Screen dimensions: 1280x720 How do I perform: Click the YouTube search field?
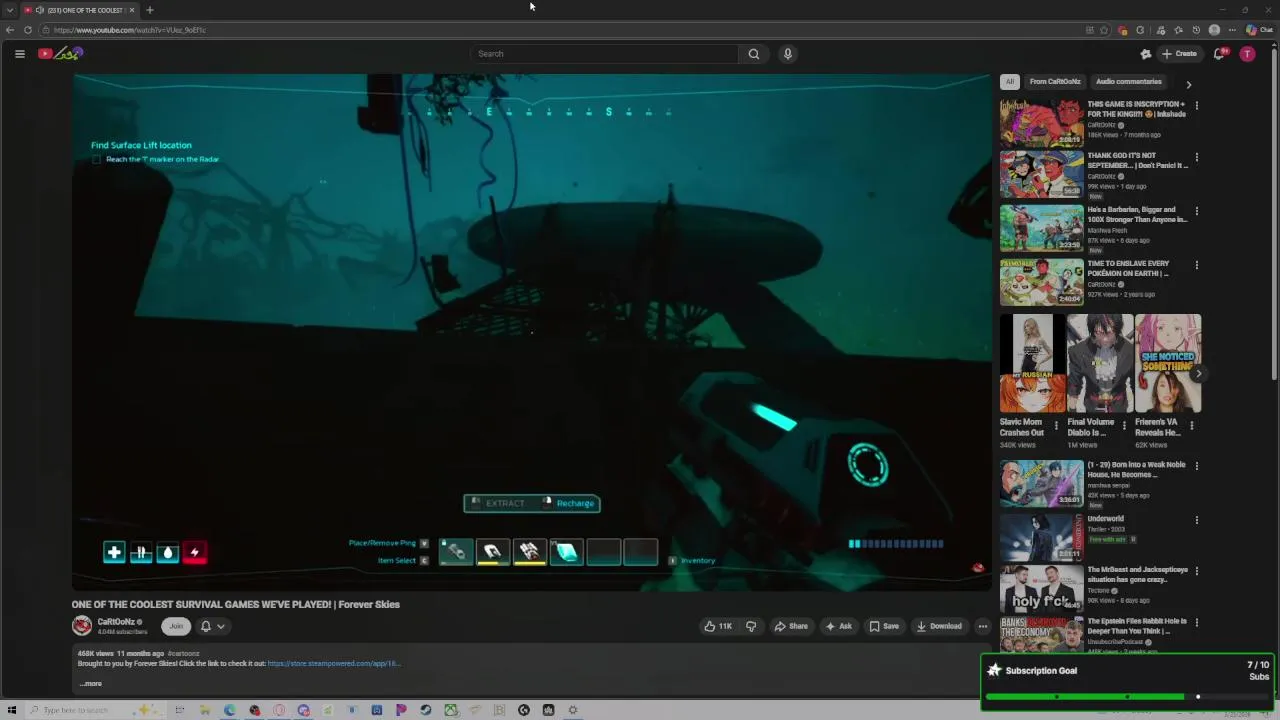pos(605,54)
